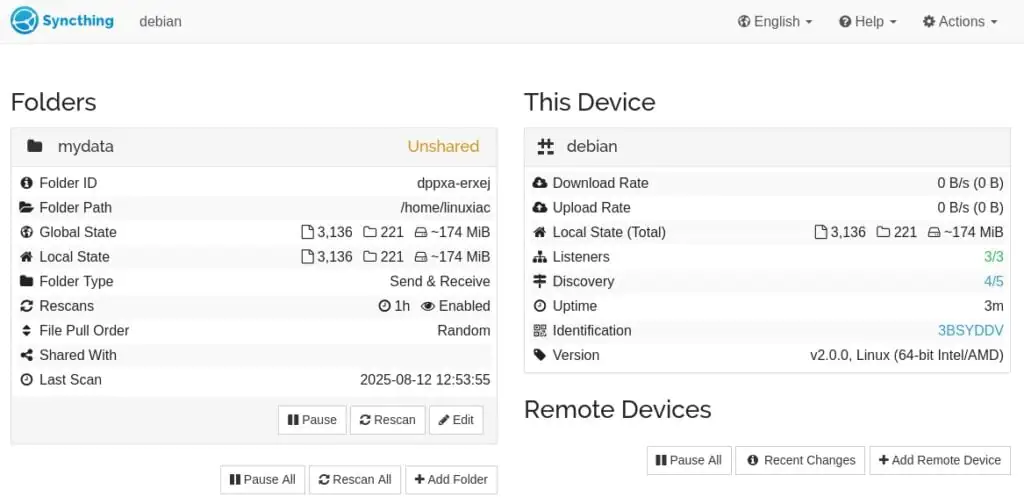Click the Rescans refresh icon
The image size is (1024, 504).
(27, 306)
